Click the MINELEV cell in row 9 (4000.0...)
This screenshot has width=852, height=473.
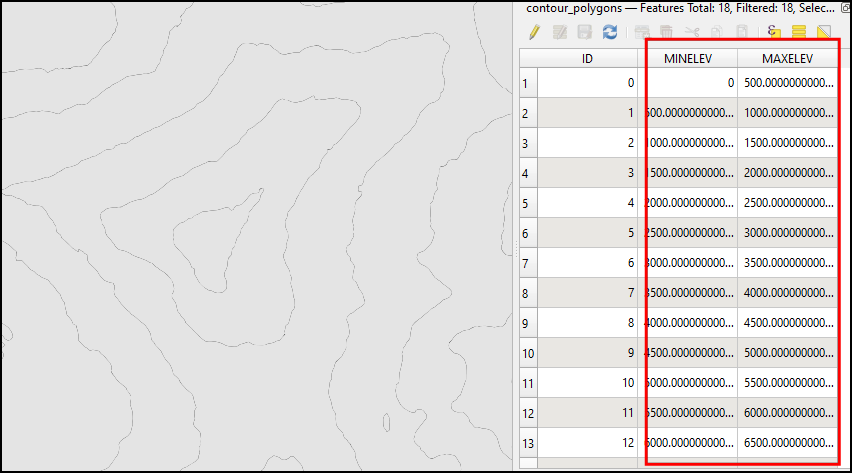click(x=687, y=323)
